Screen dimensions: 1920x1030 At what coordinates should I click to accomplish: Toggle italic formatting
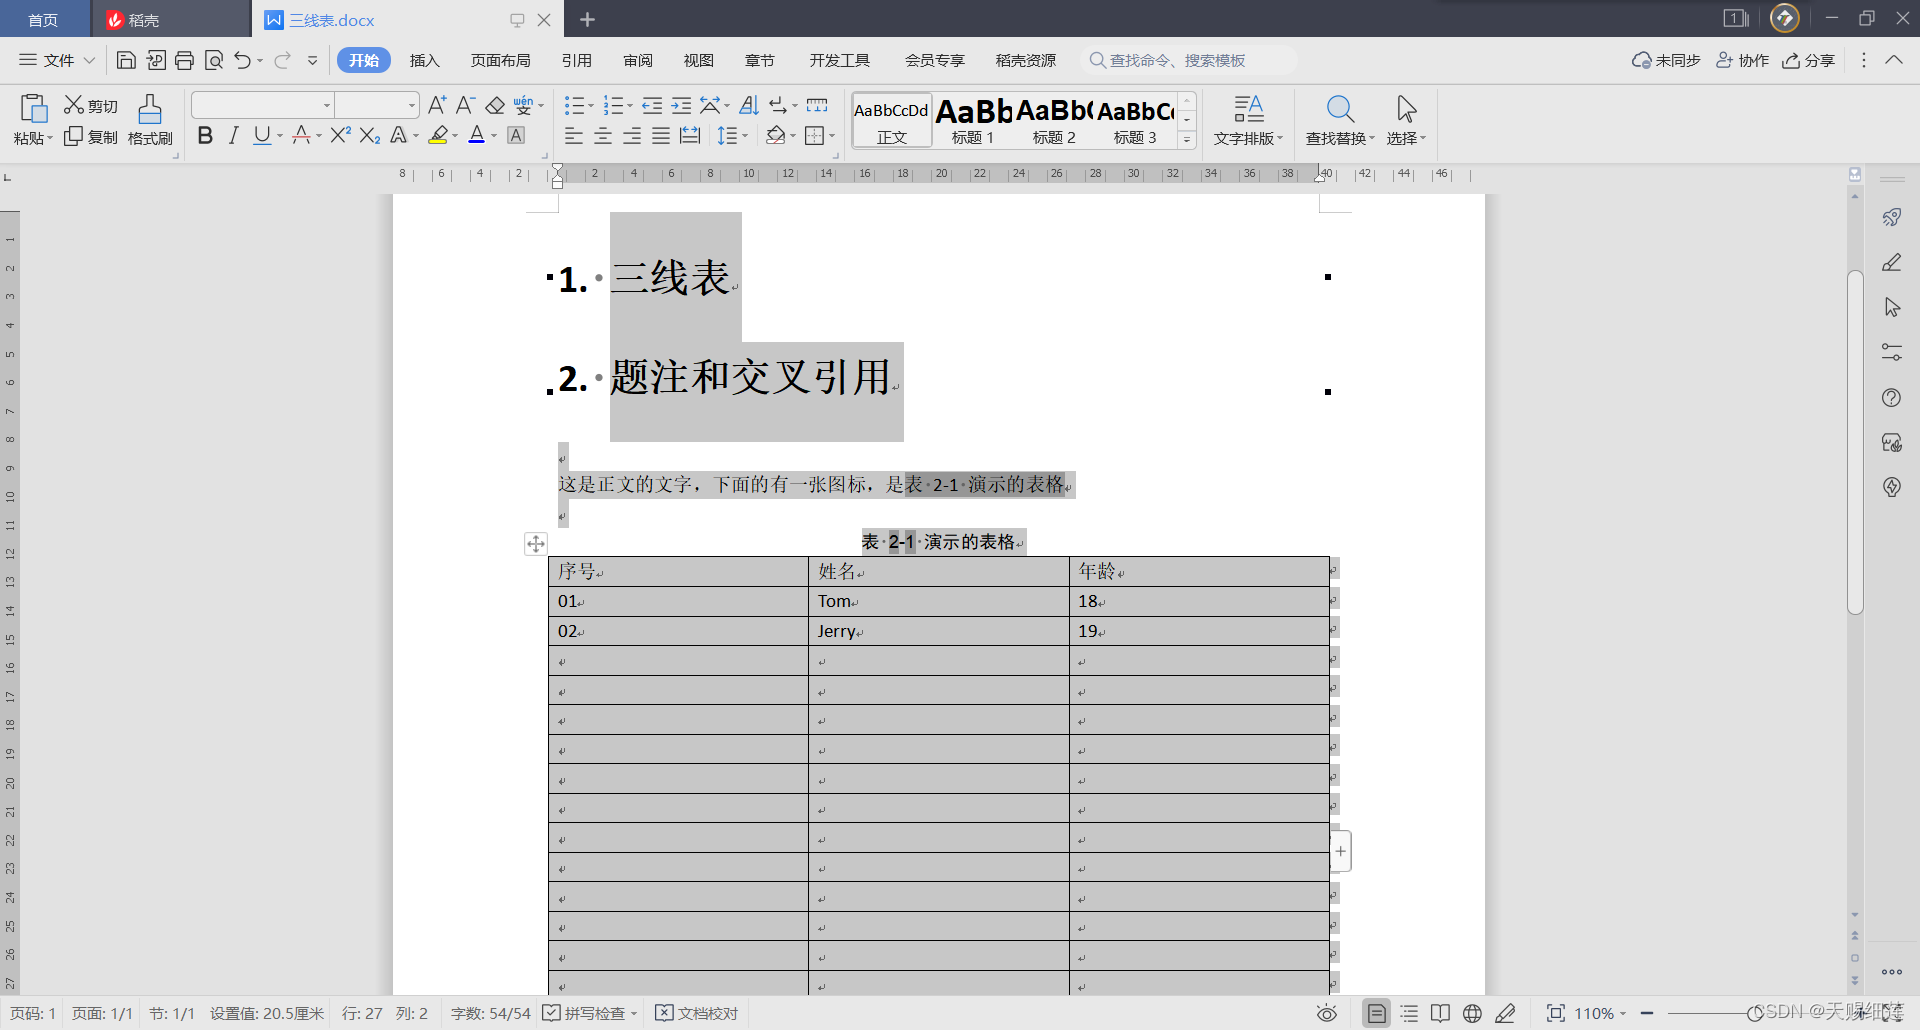(x=233, y=136)
